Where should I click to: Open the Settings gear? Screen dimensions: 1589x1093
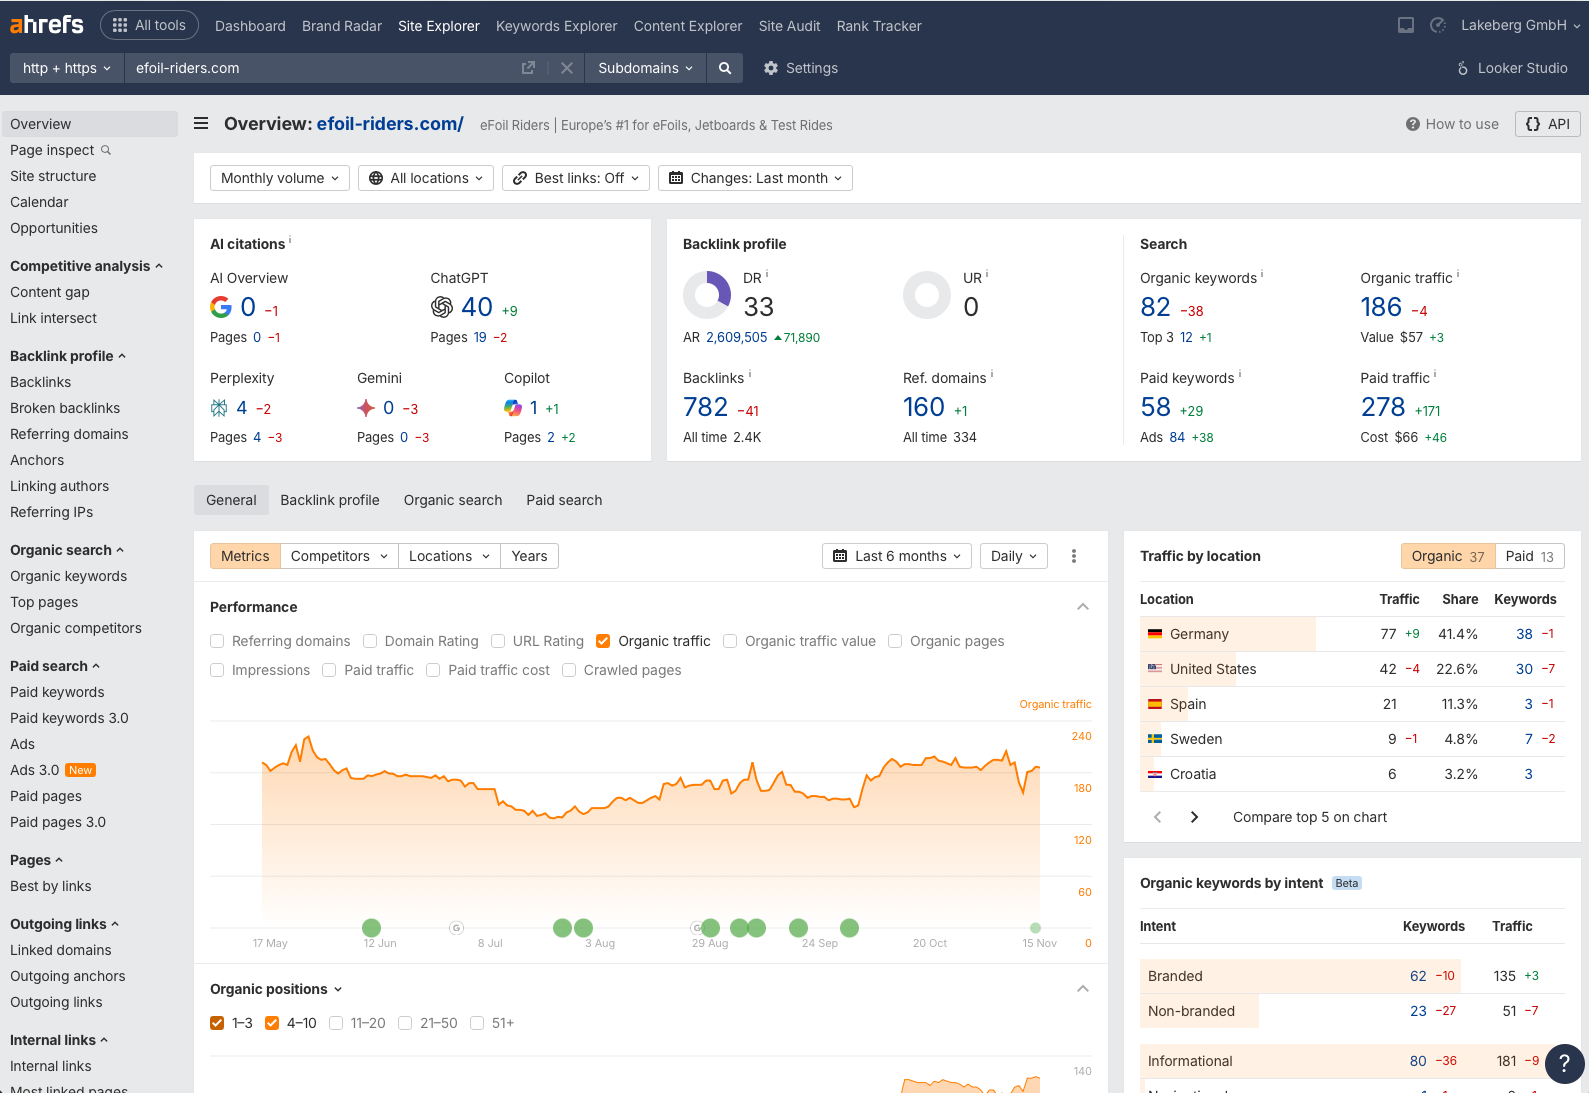click(x=800, y=68)
